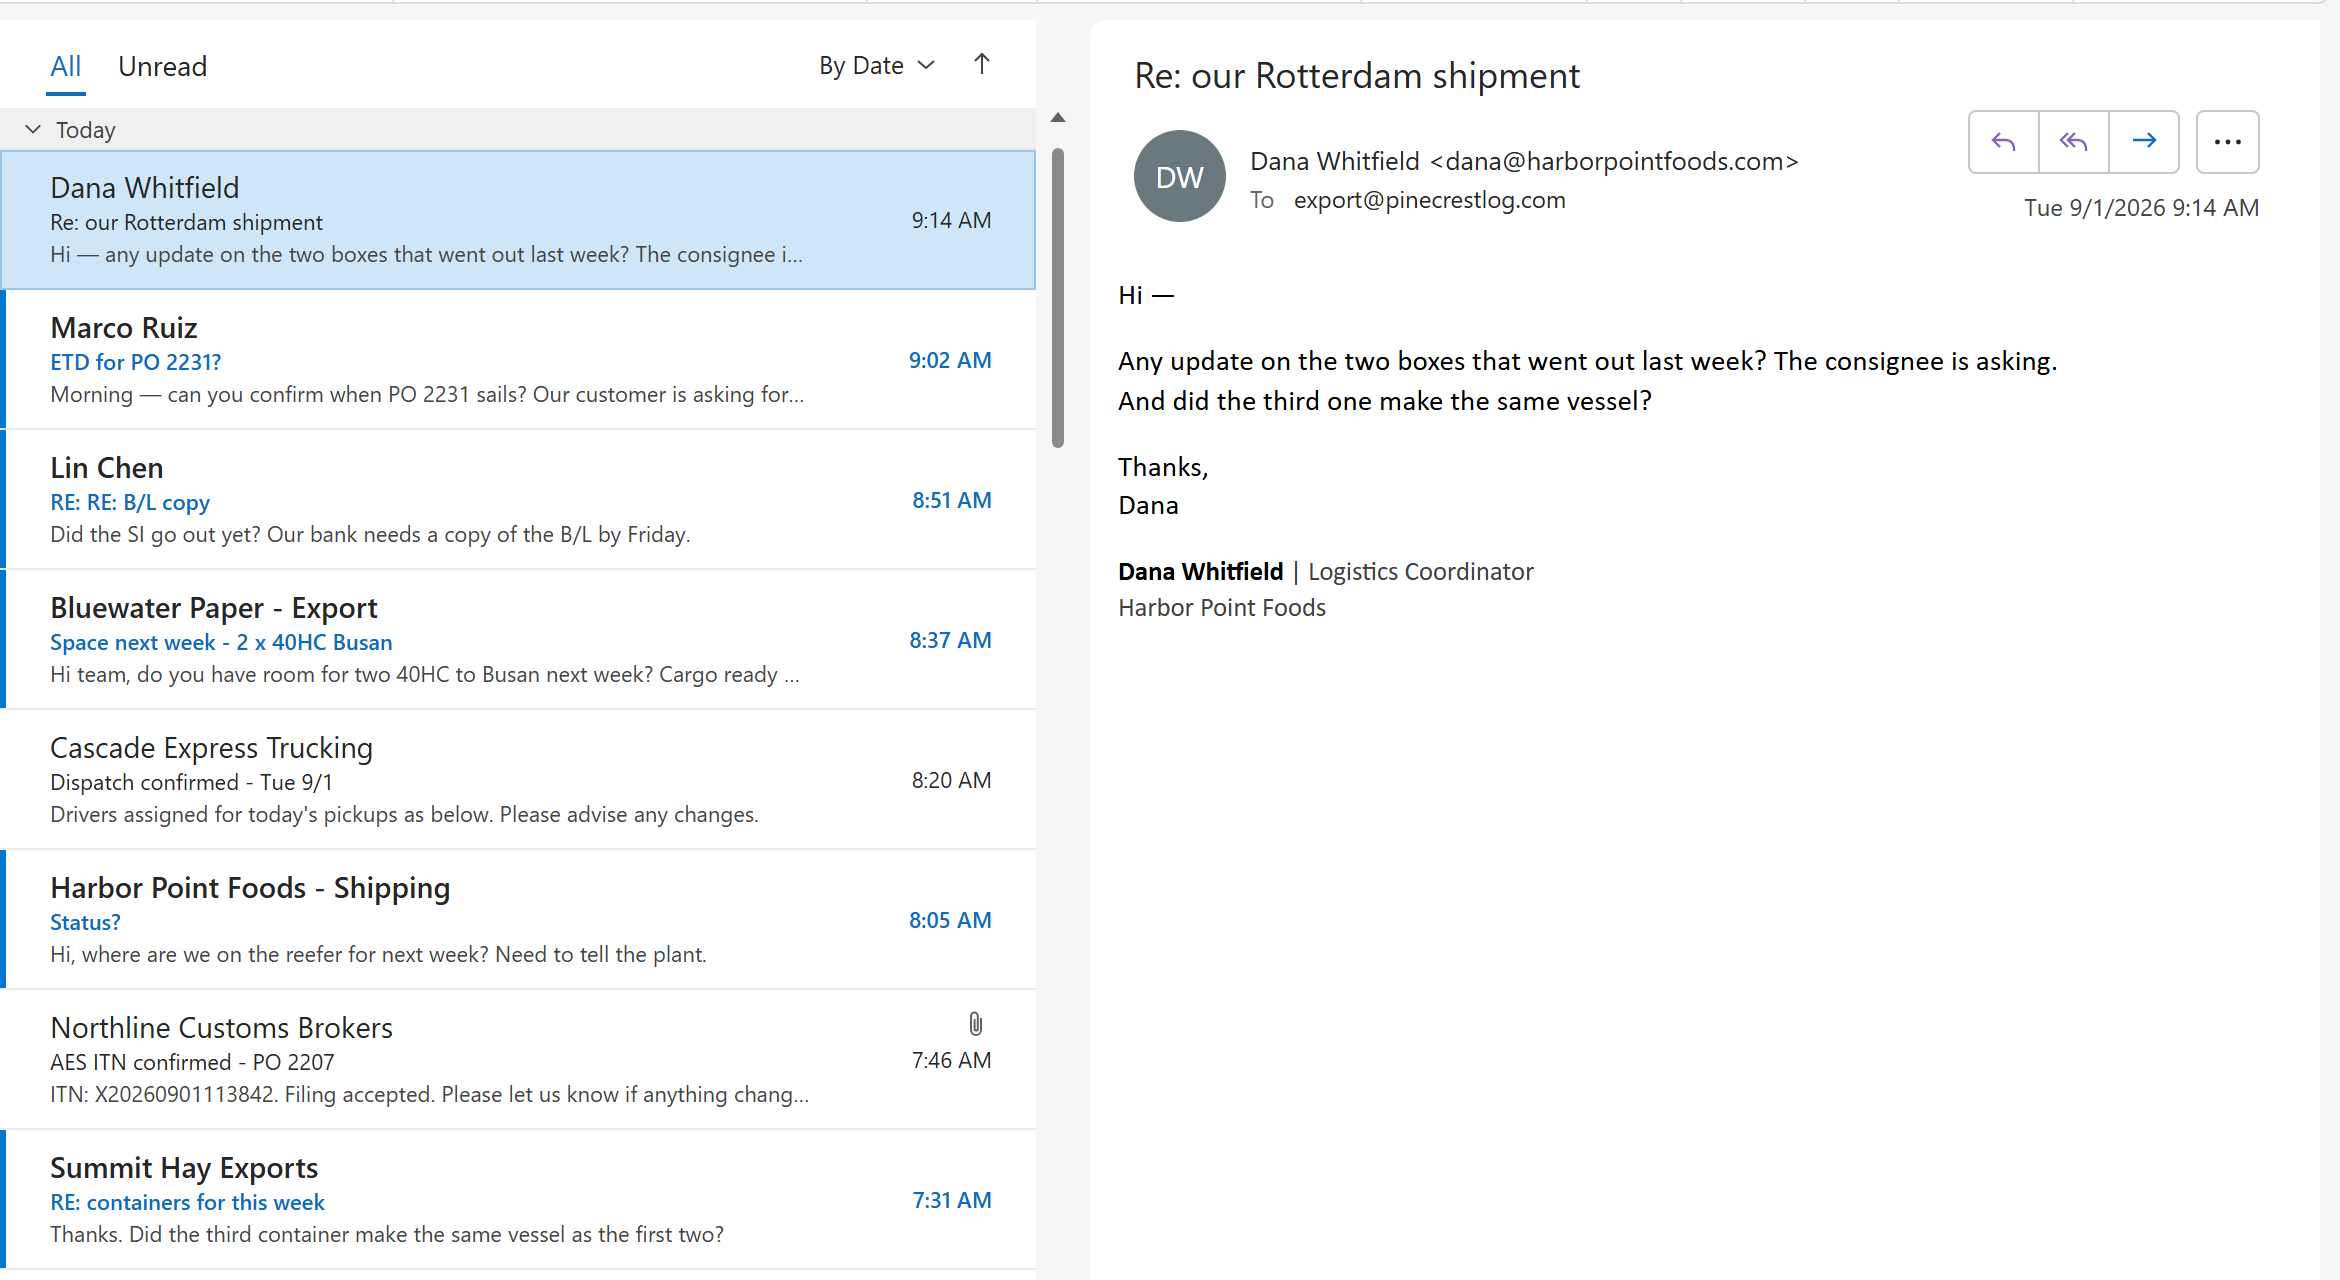Click the Forward arrow icon

click(x=2144, y=142)
